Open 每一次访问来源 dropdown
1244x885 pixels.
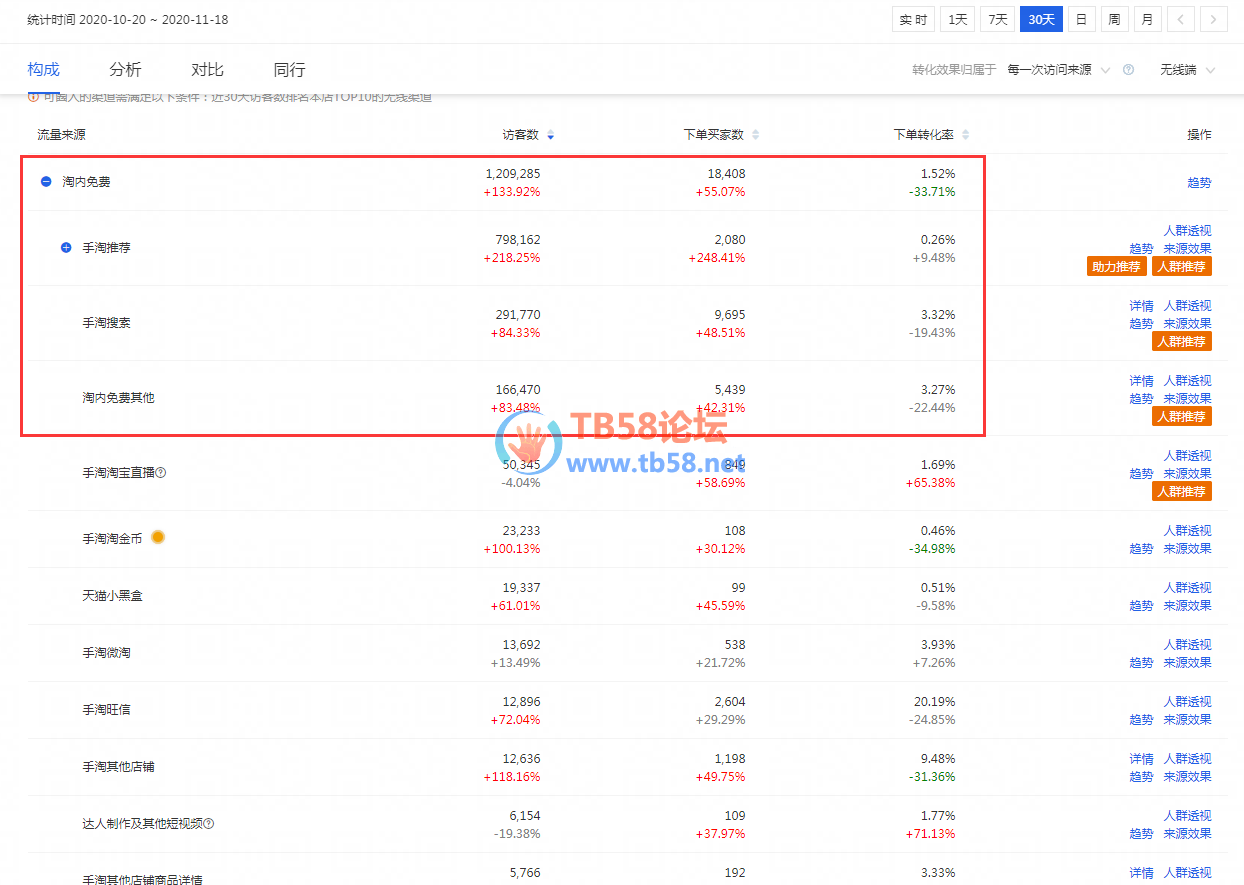[x=1058, y=70]
